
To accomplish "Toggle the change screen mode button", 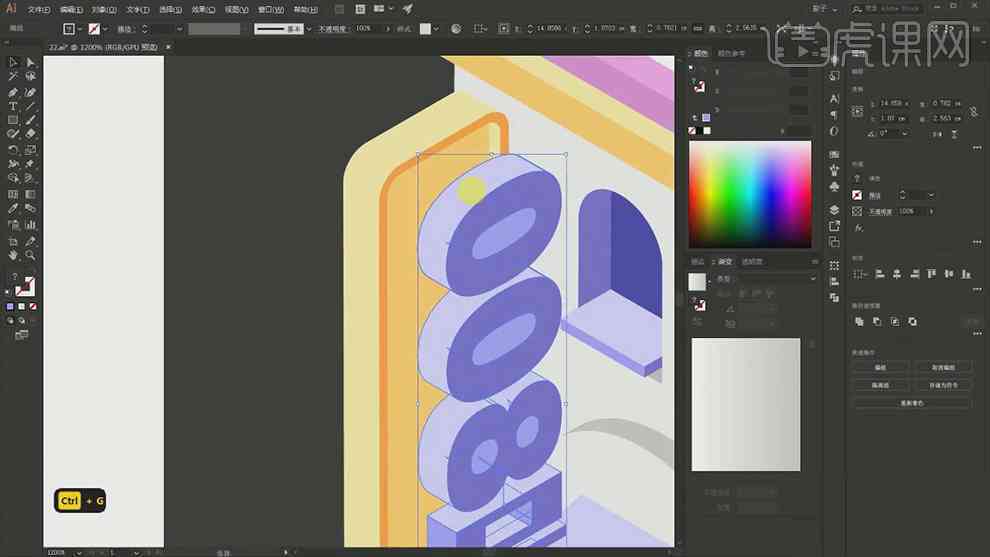I will pos(21,335).
